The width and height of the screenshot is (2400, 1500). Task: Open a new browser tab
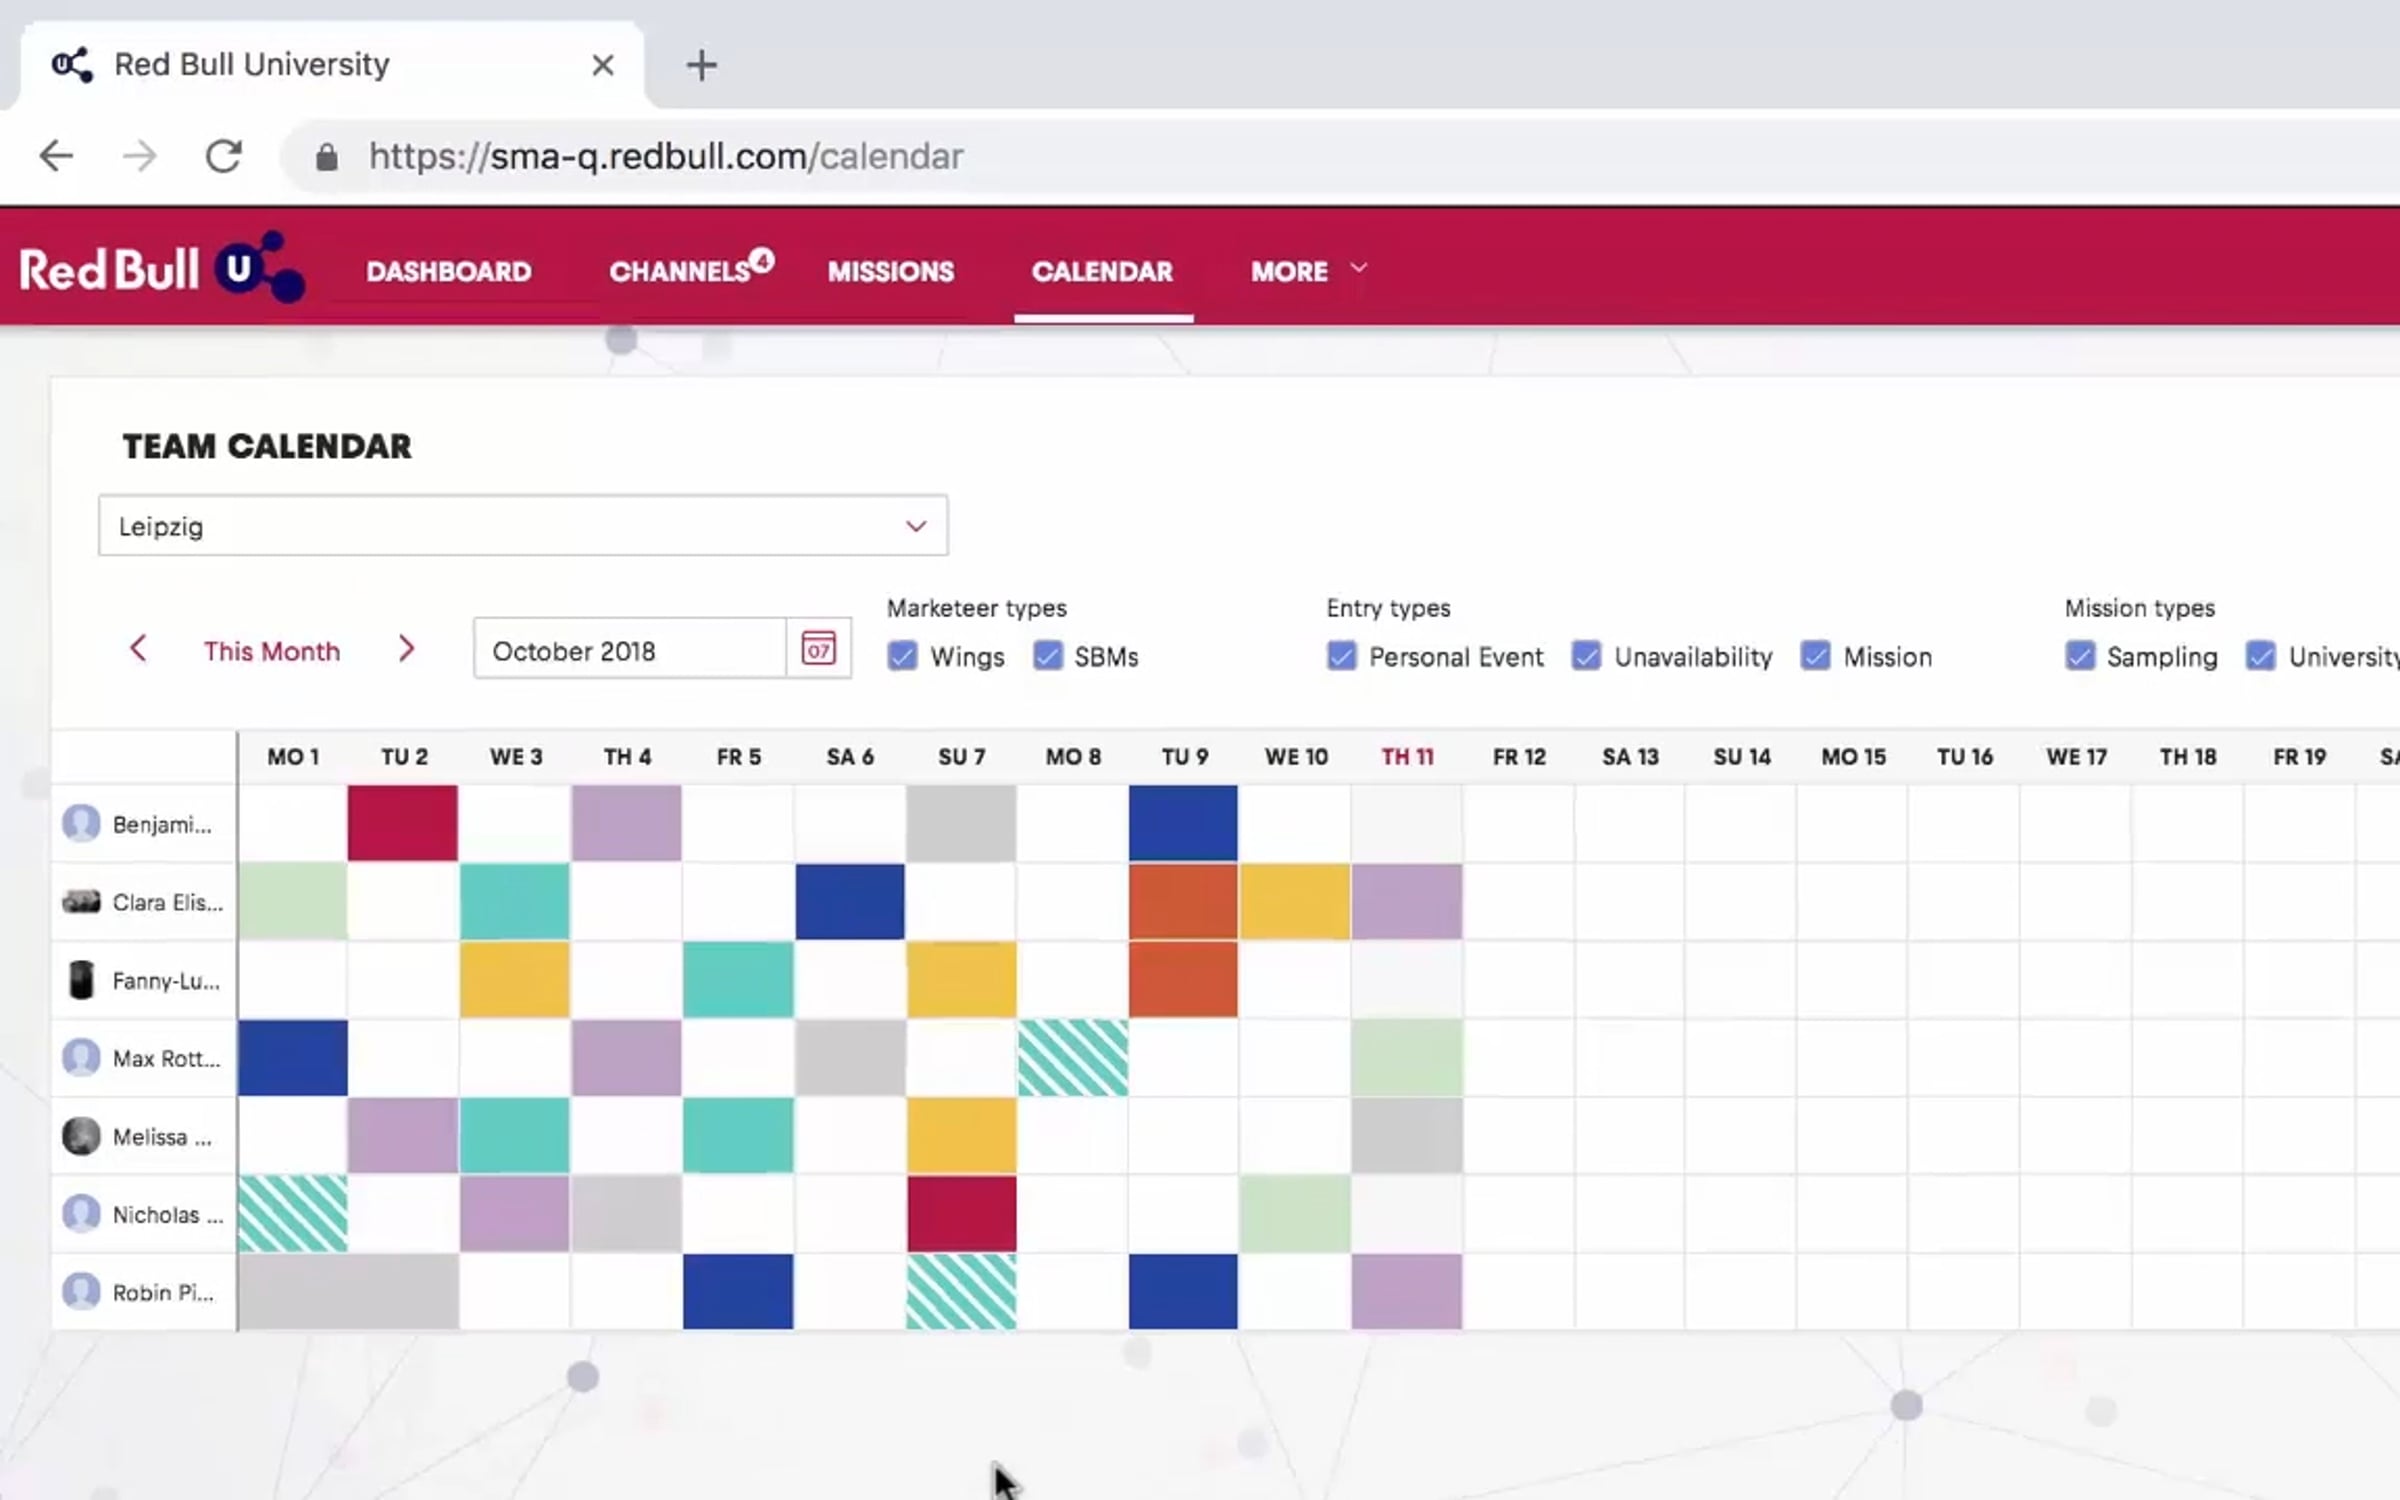[x=701, y=66]
